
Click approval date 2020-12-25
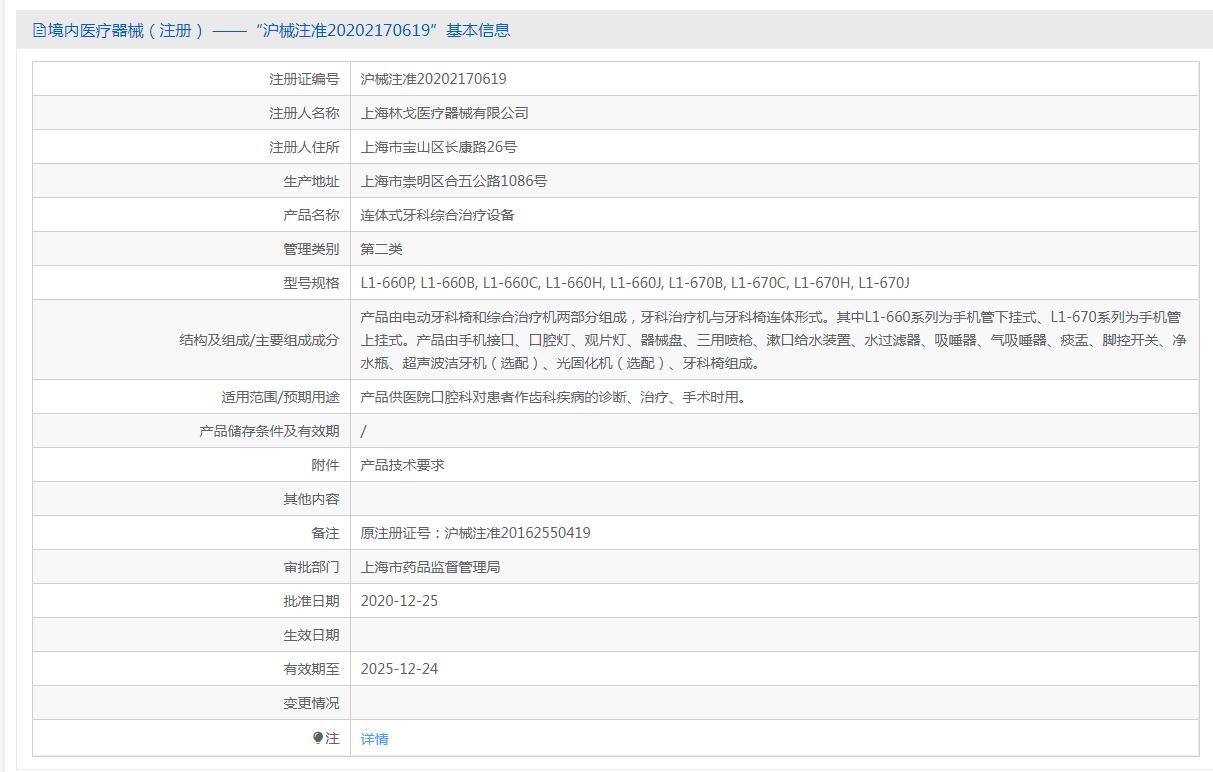(399, 601)
